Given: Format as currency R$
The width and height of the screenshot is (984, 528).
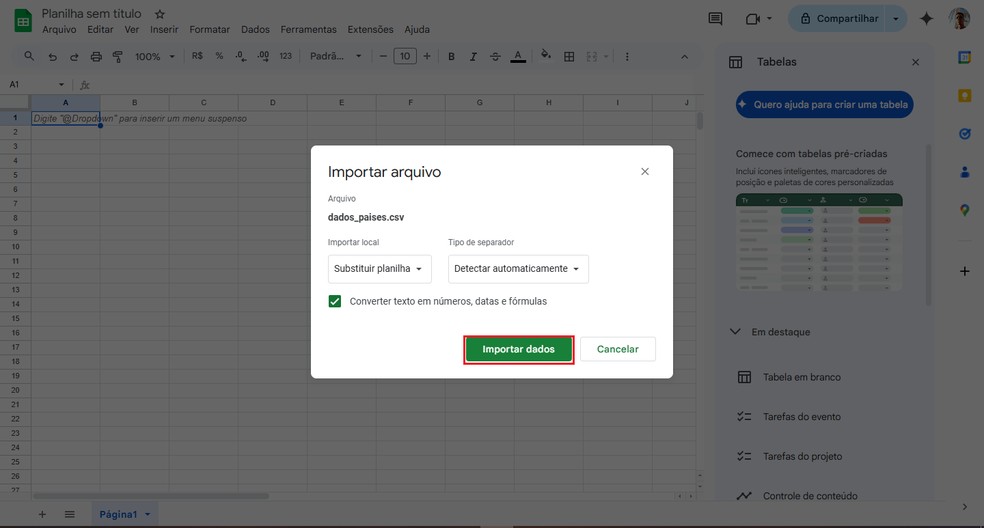Looking at the screenshot, I should pyautogui.click(x=197, y=56).
